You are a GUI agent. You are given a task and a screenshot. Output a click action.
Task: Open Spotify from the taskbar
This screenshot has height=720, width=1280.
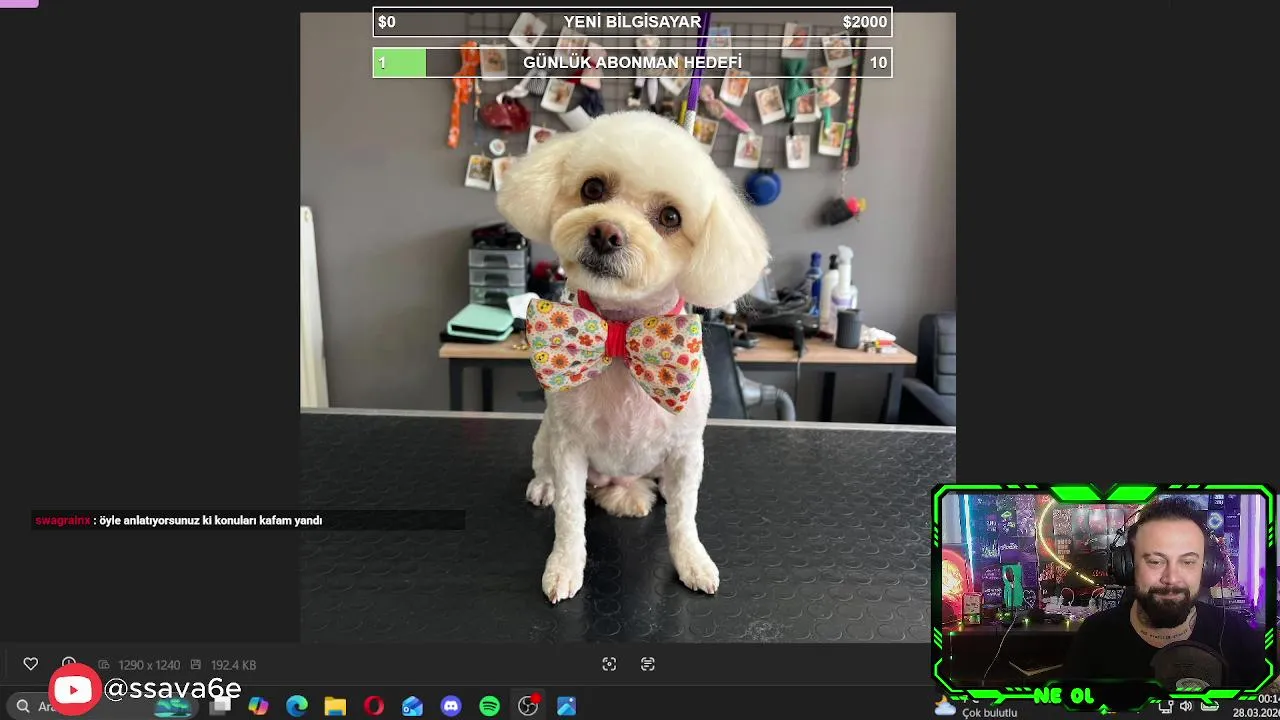click(489, 706)
